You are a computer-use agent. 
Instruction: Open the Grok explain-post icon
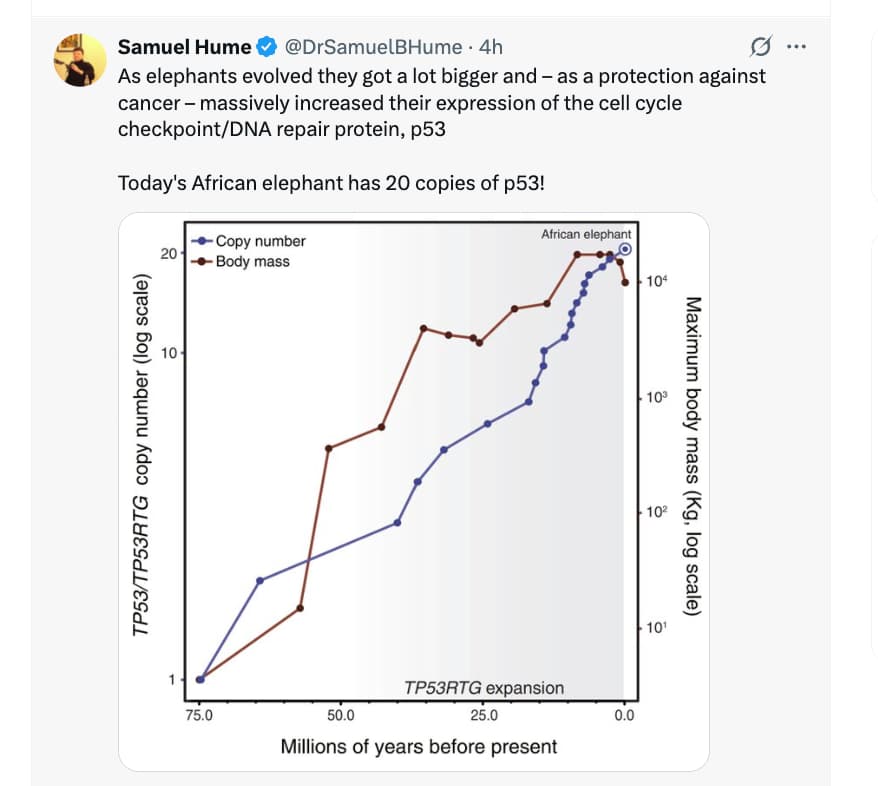point(760,47)
